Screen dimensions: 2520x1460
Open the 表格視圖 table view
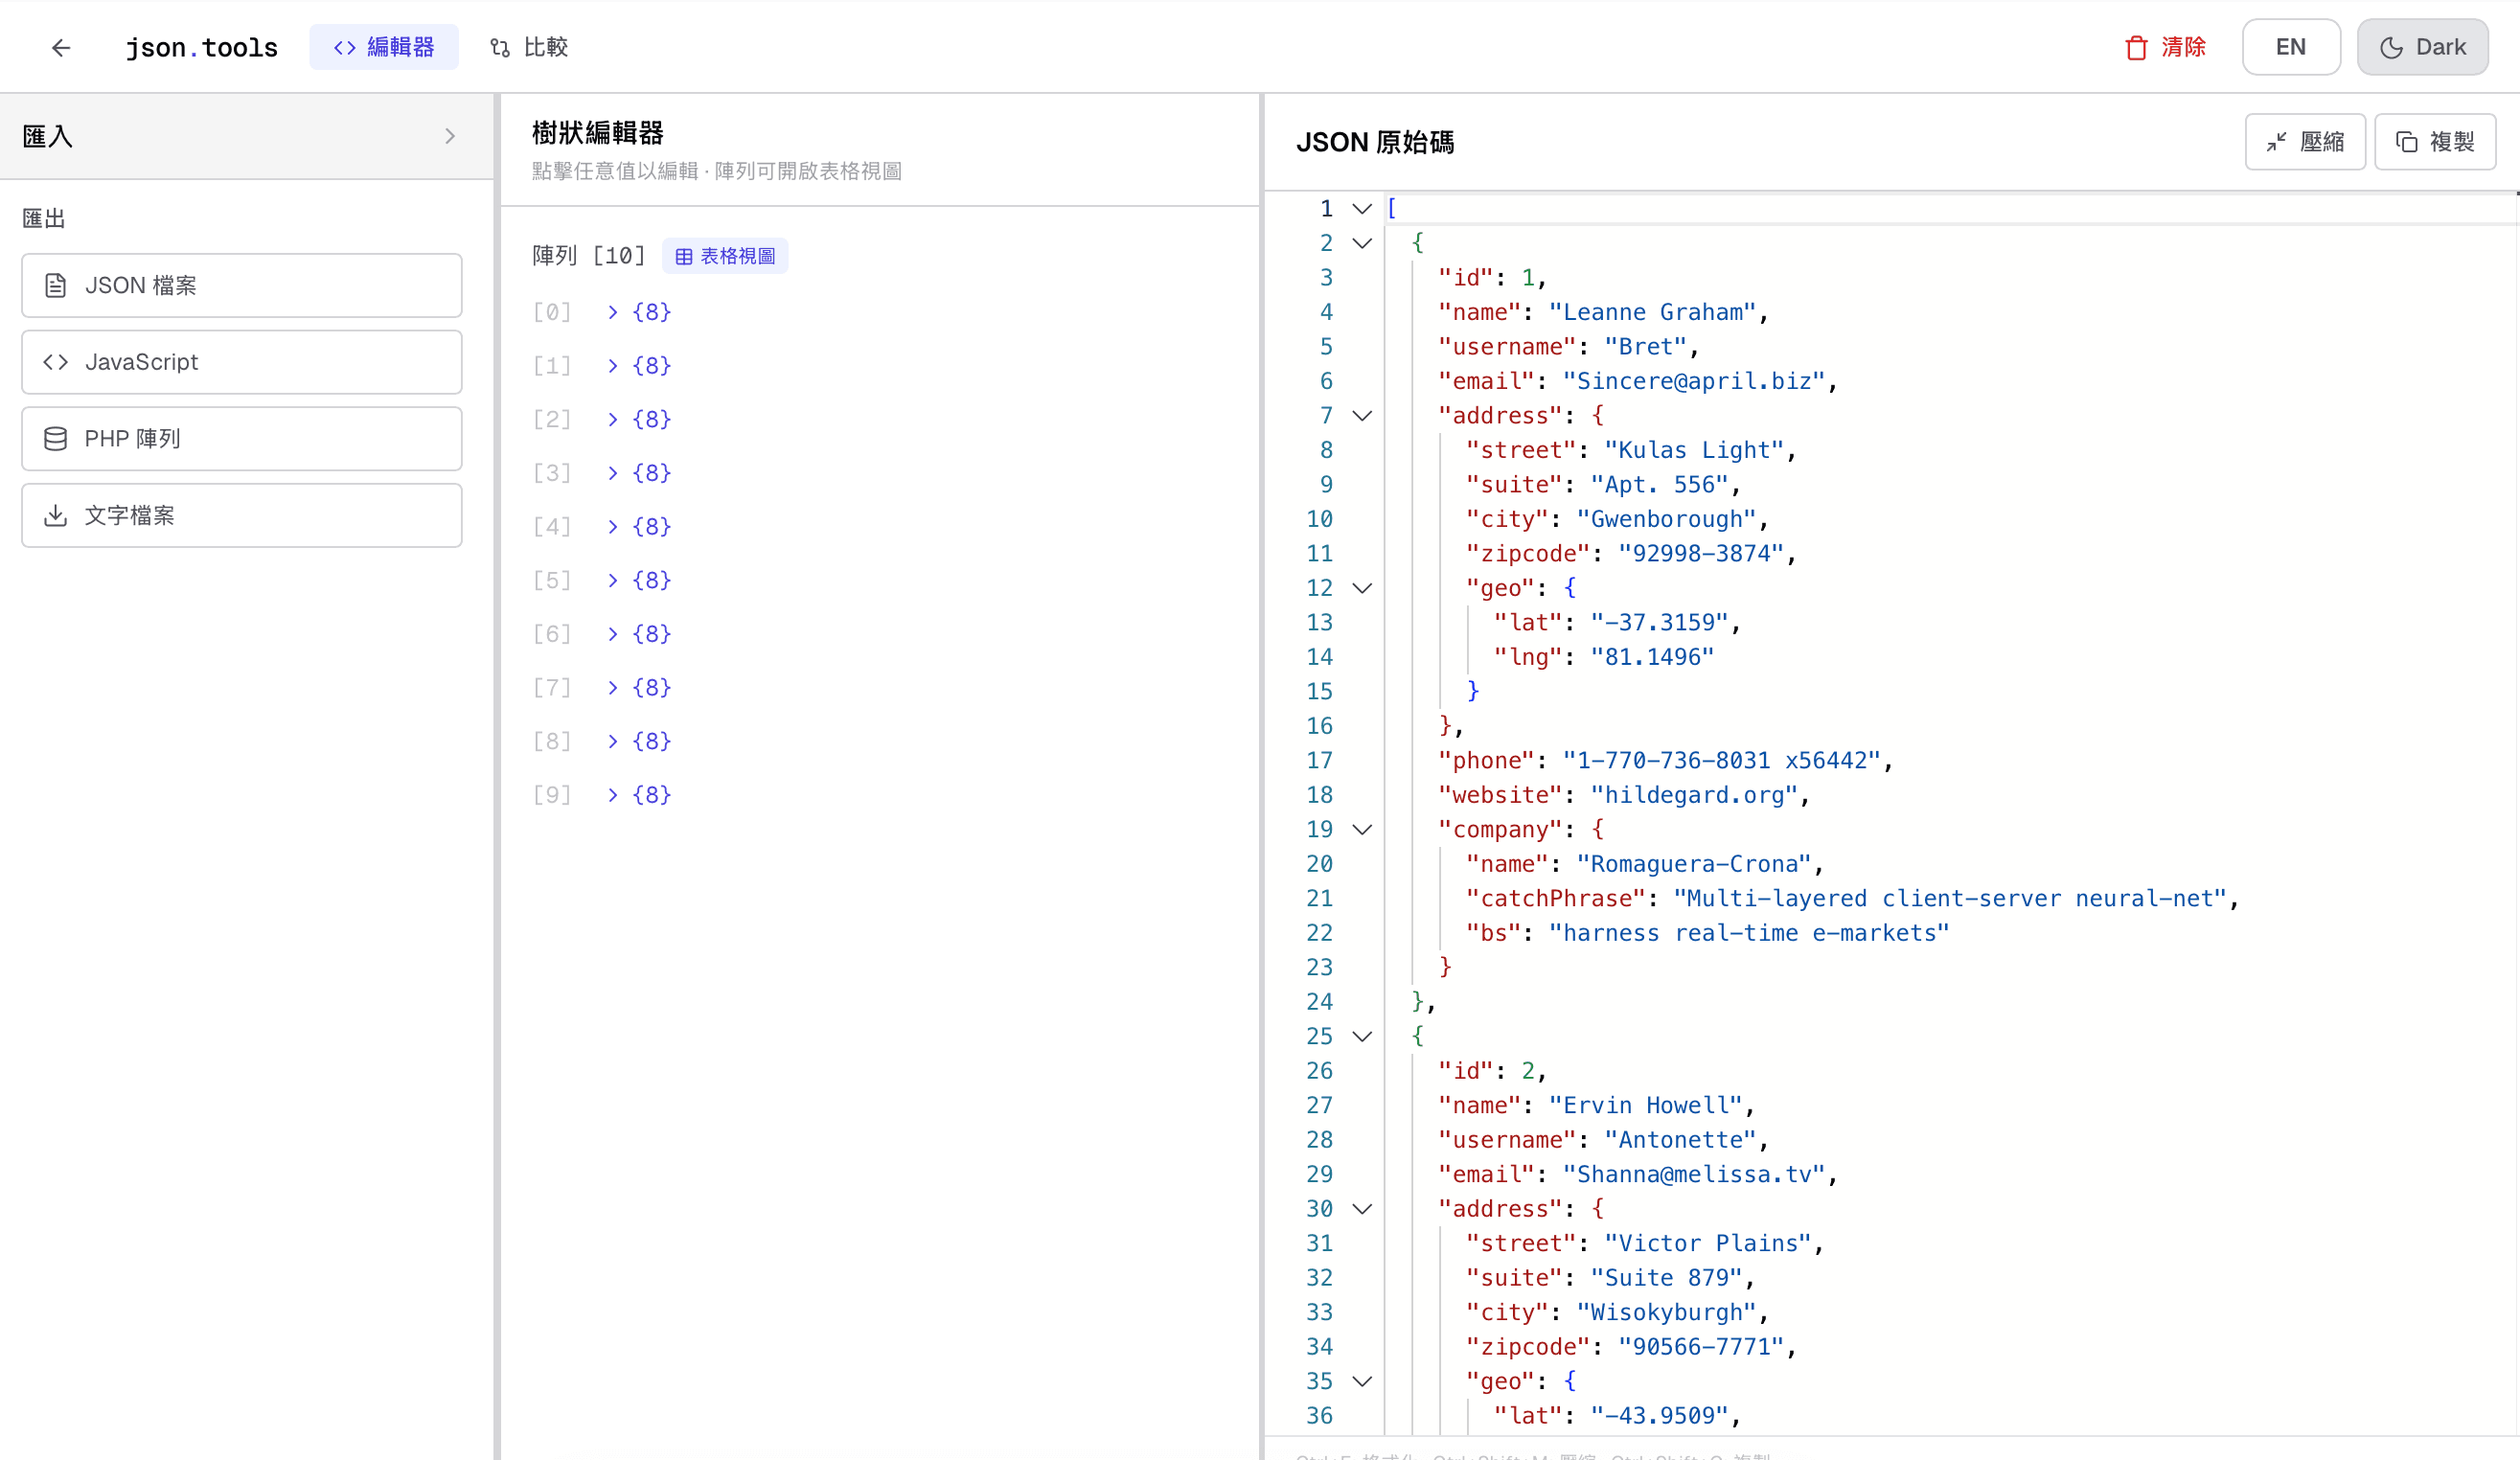725,256
